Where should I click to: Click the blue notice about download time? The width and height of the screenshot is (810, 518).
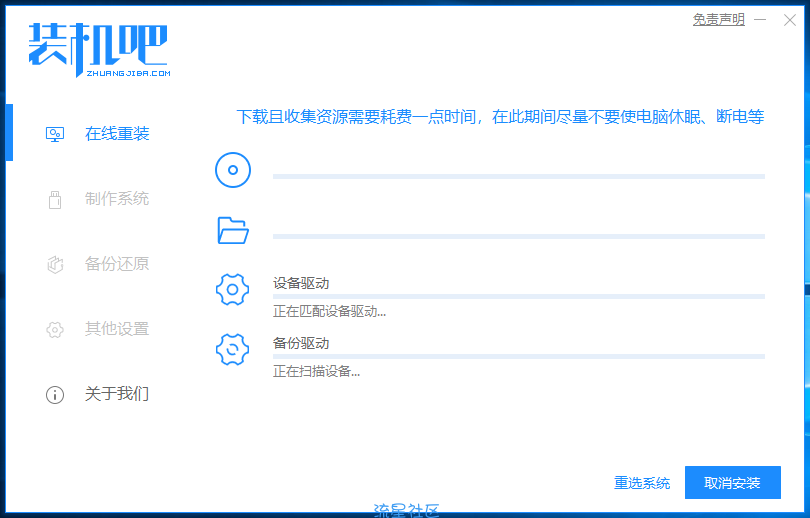coord(500,117)
